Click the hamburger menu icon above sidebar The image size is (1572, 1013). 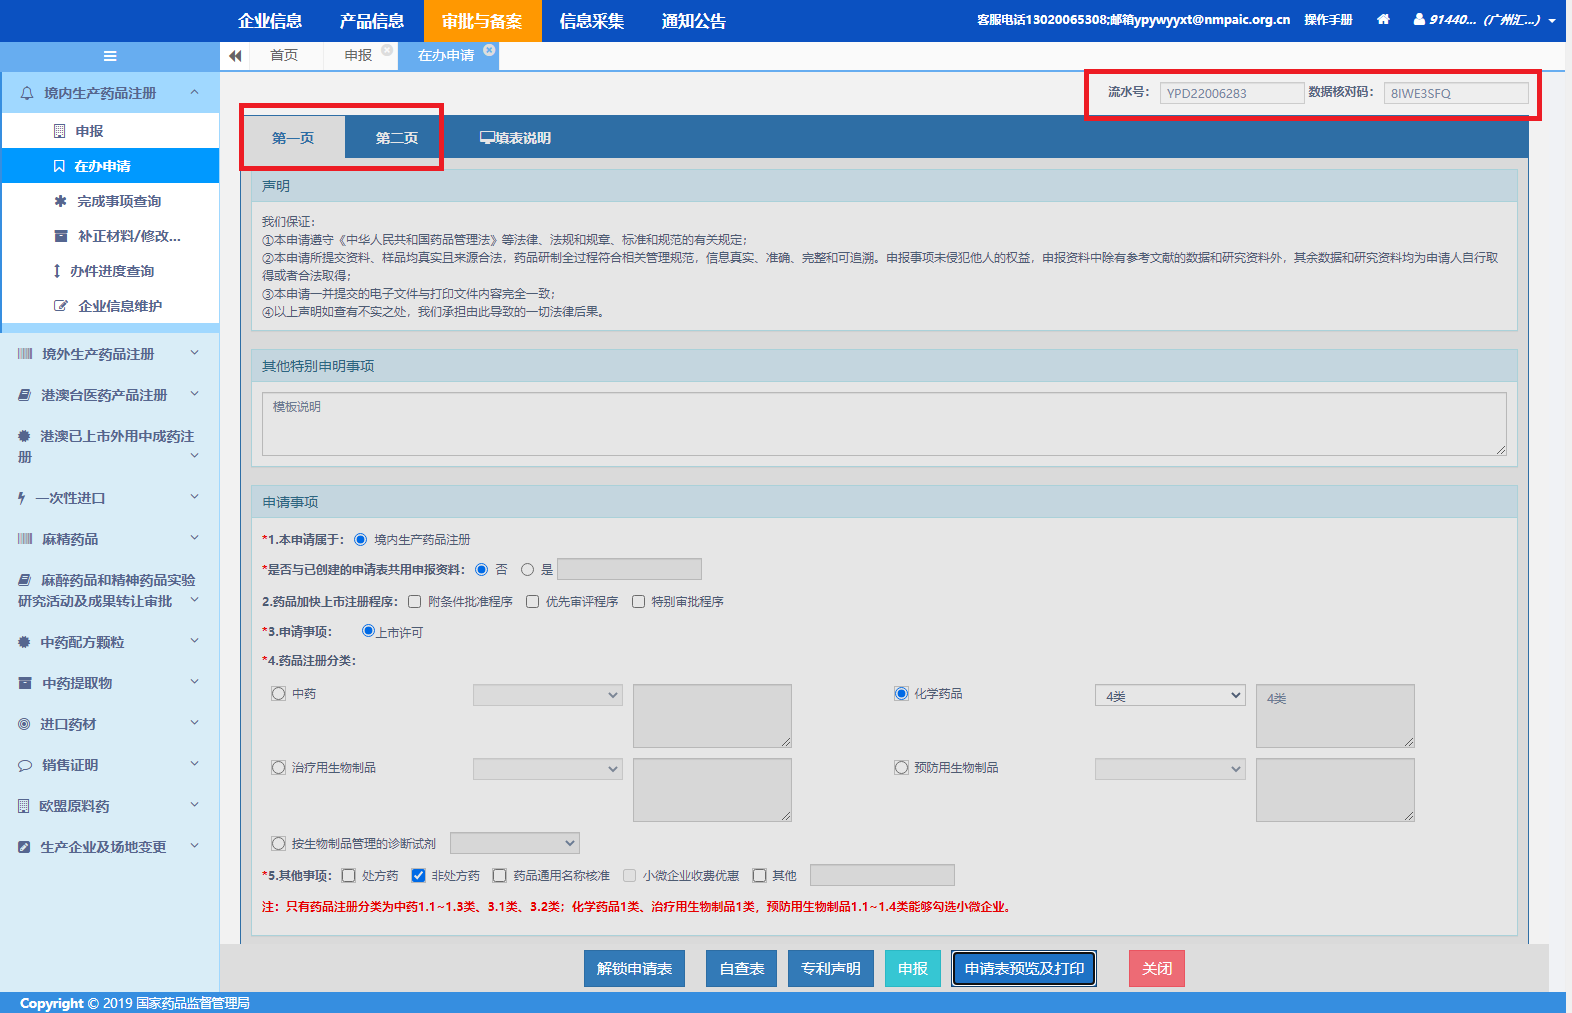pyautogui.click(x=110, y=56)
